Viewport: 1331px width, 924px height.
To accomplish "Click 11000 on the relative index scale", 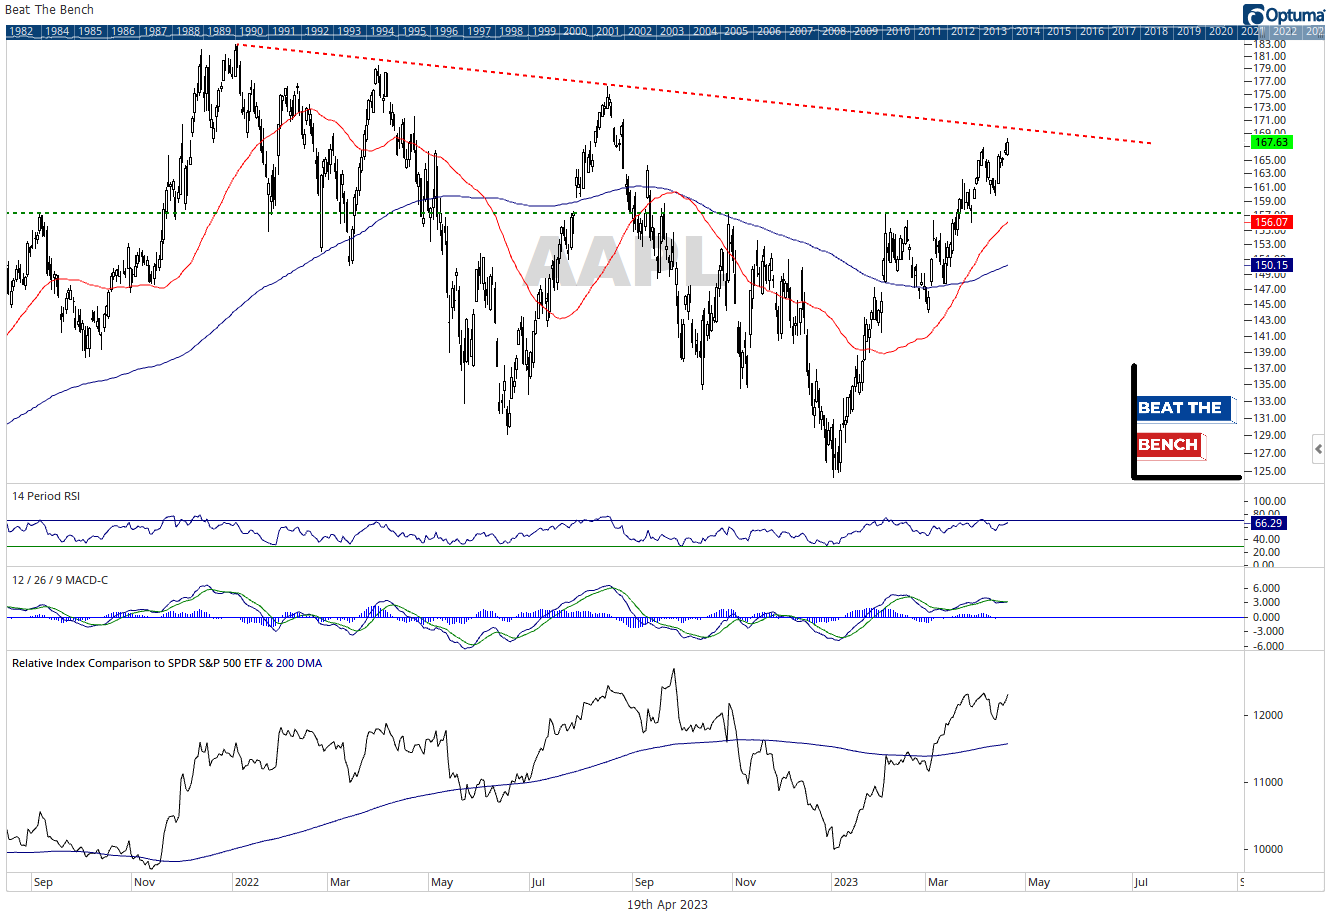I will [1267, 782].
